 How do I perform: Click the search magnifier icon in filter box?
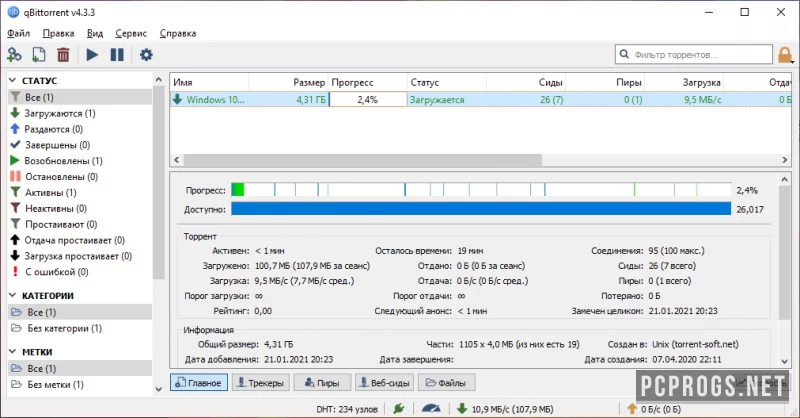coord(624,54)
